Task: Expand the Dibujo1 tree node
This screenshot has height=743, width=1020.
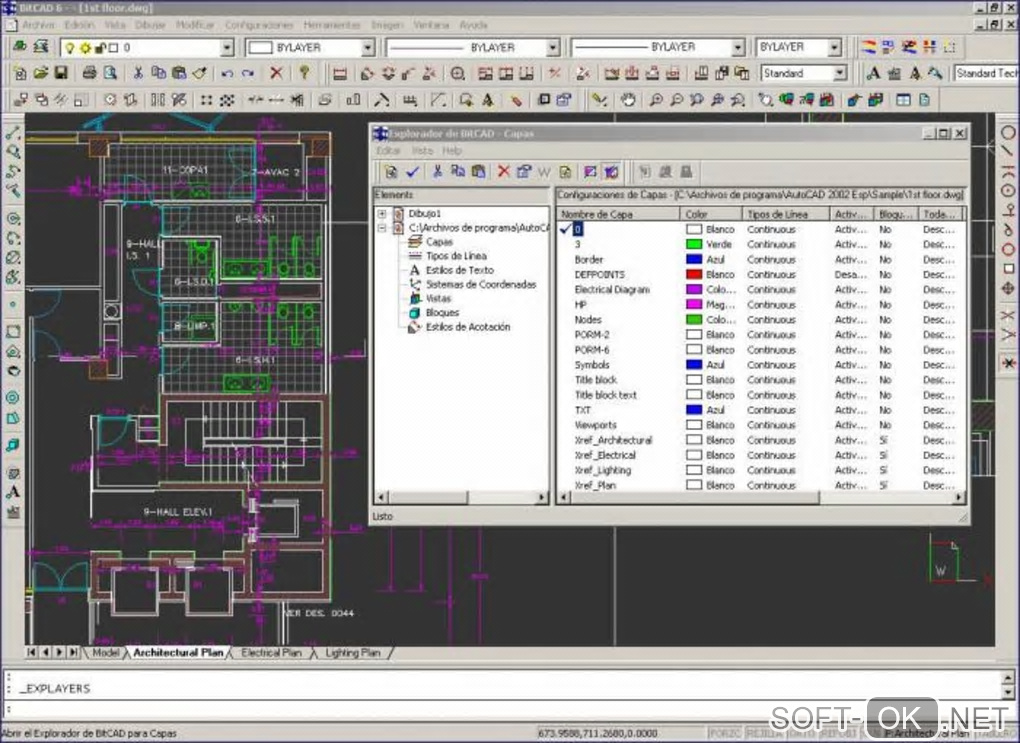Action: click(x=382, y=214)
